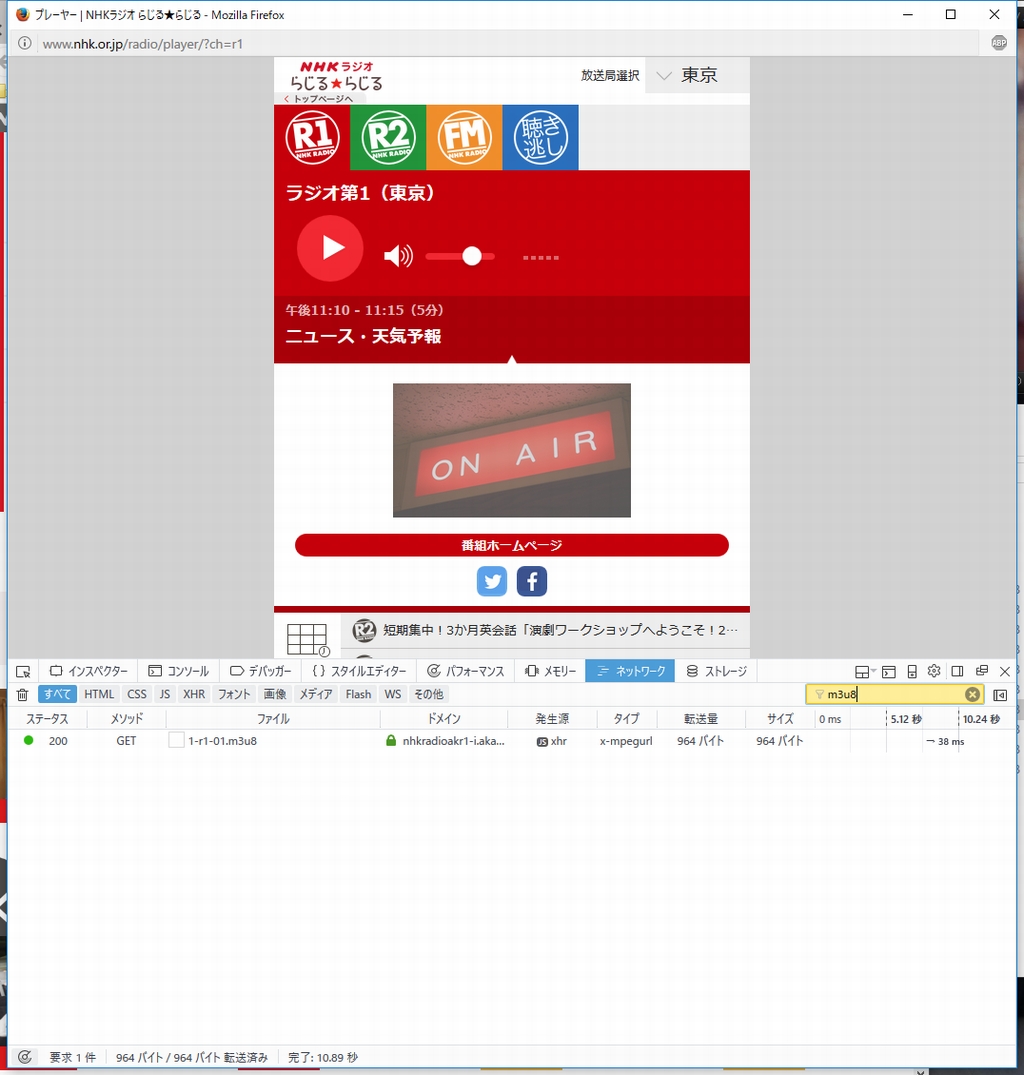Viewport: 1024px width, 1075px height.
Task: Toggle the network details pane icon
Action: coord(1000,694)
